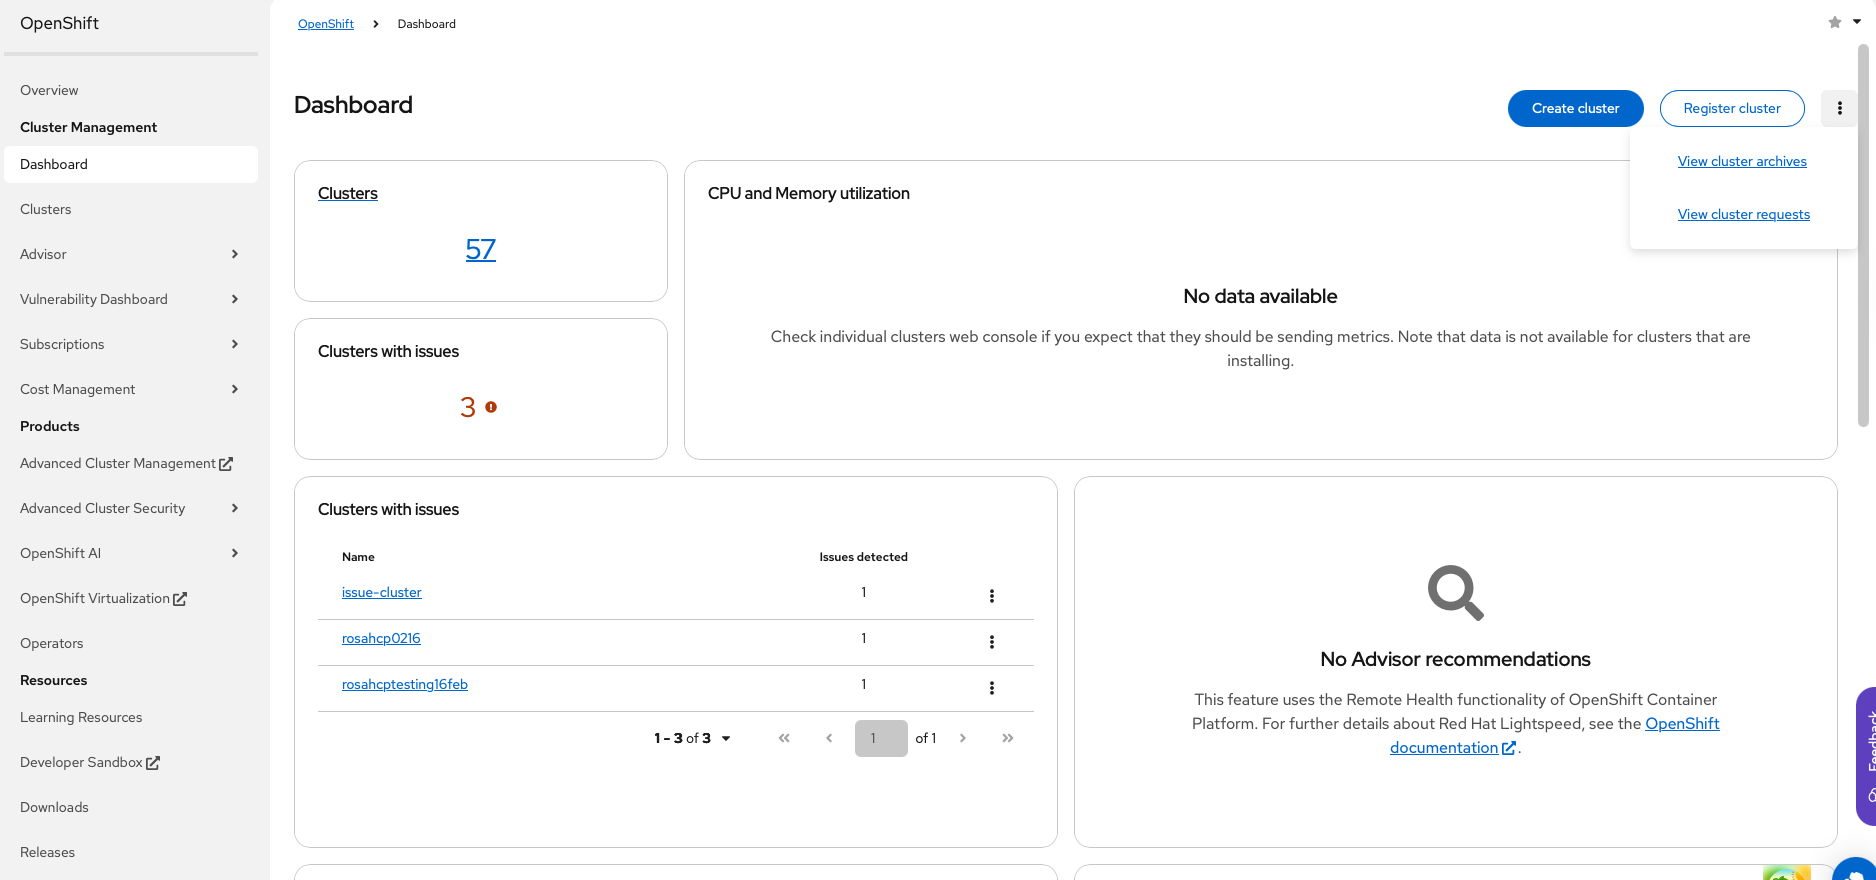Open Clusters in the sidebar navigation

[46, 209]
